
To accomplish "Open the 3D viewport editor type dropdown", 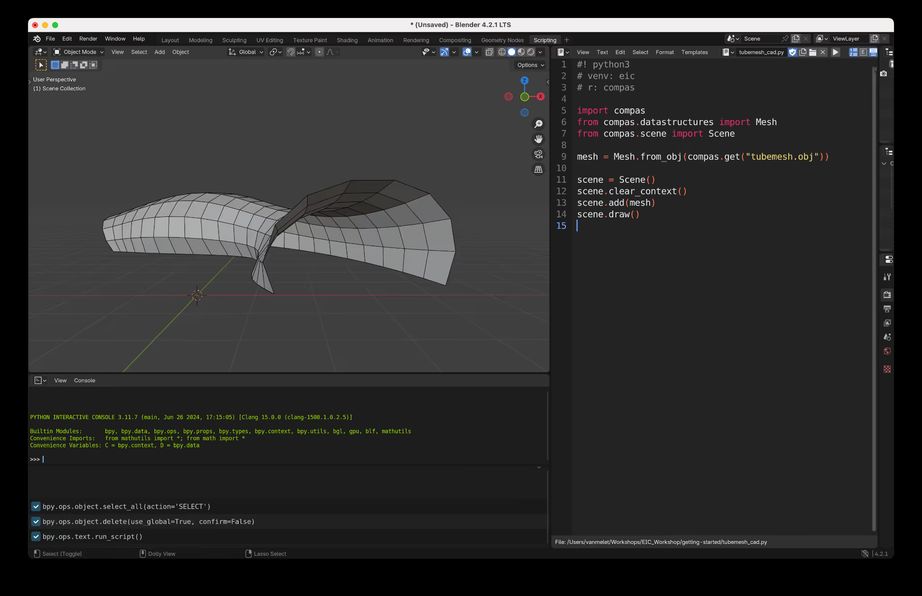I will click(x=40, y=52).
